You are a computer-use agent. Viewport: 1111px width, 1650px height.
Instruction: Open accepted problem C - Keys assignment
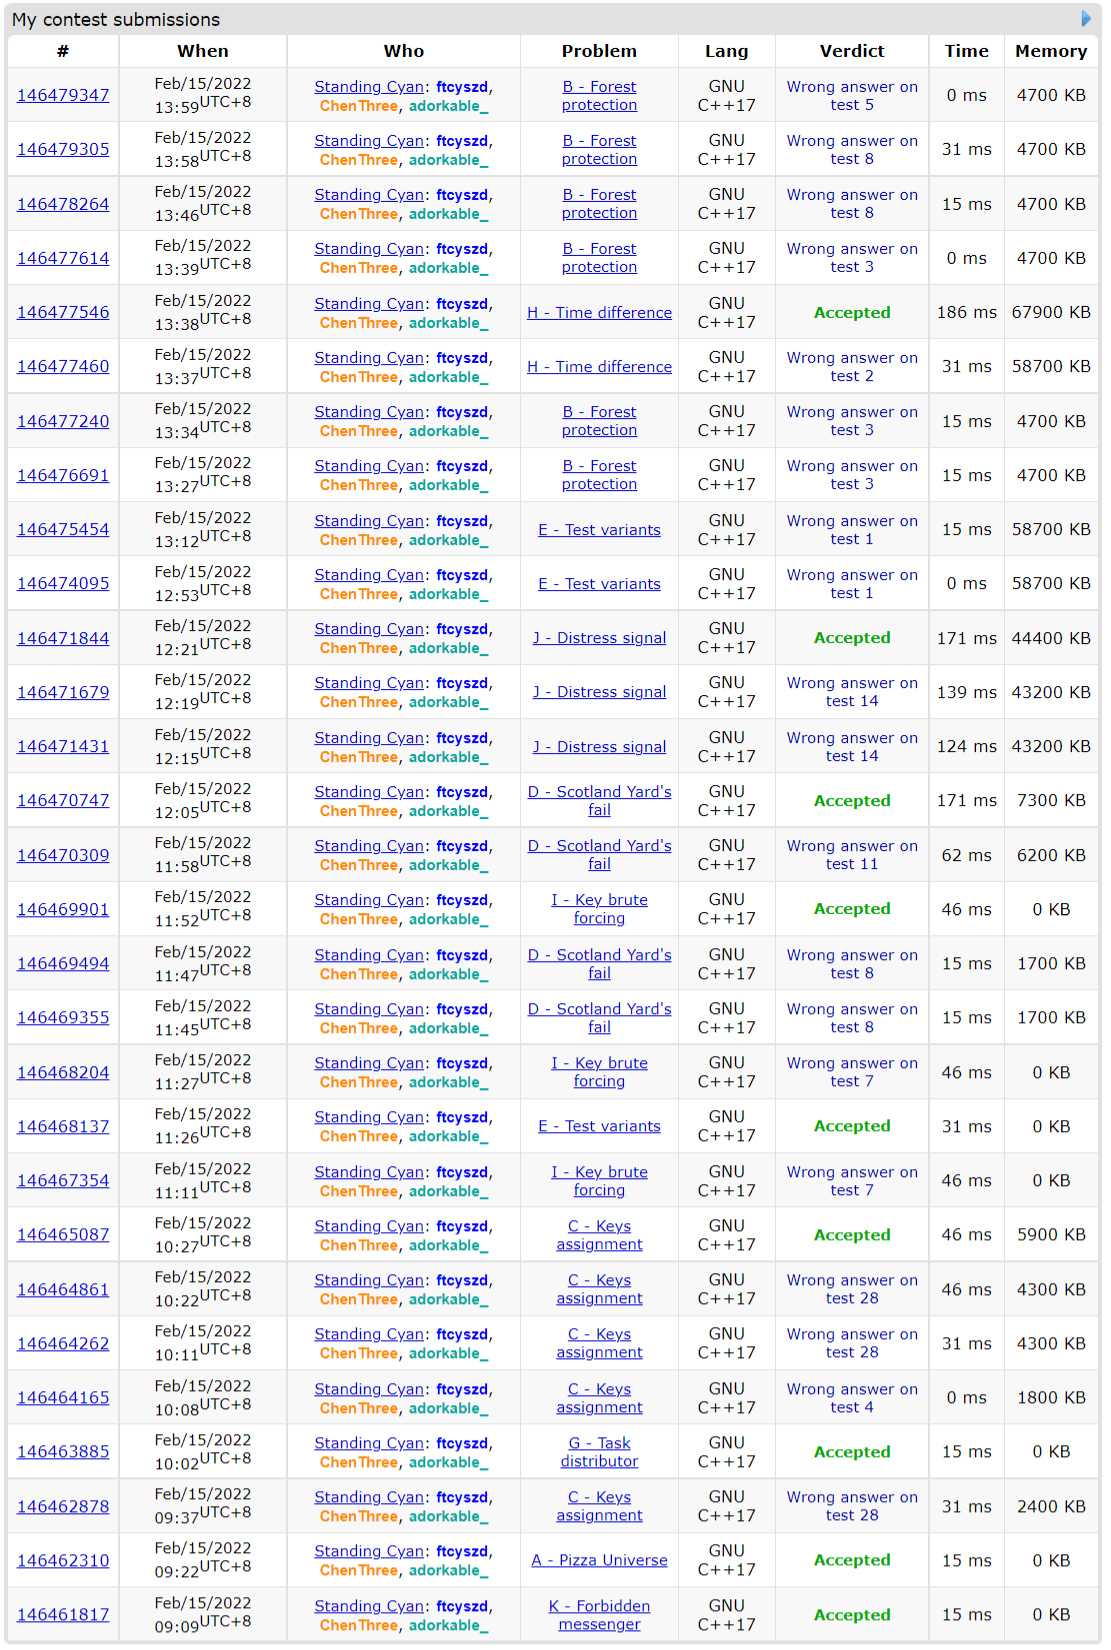point(599,1235)
